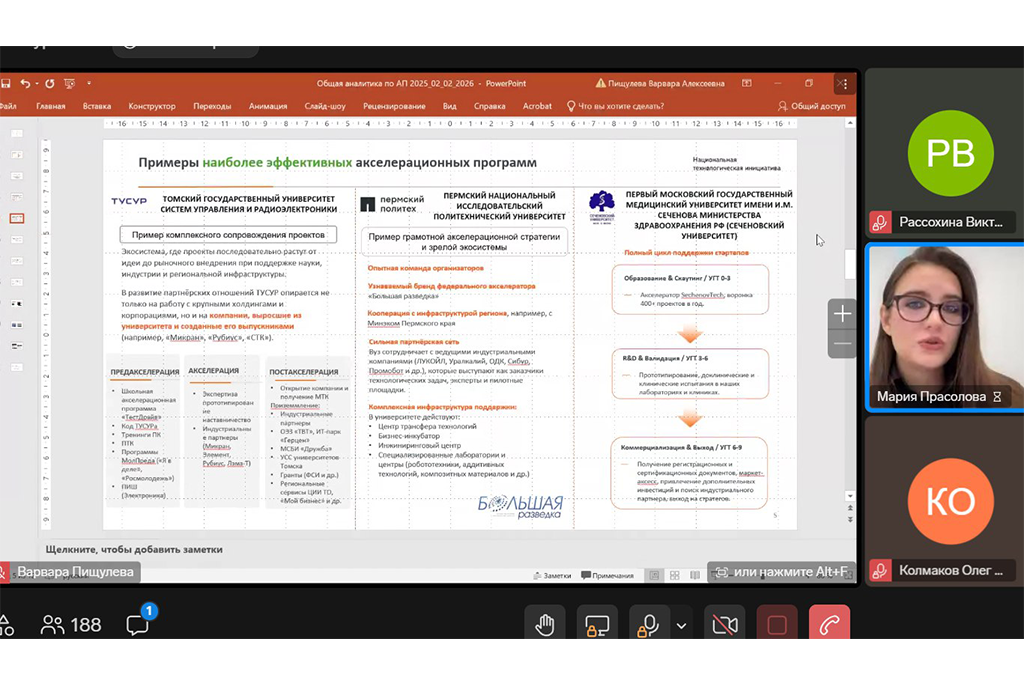The height and width of the screenshot is (686, 1024).
Task: Open the participants list showing 188
Action: coord(71,625)
